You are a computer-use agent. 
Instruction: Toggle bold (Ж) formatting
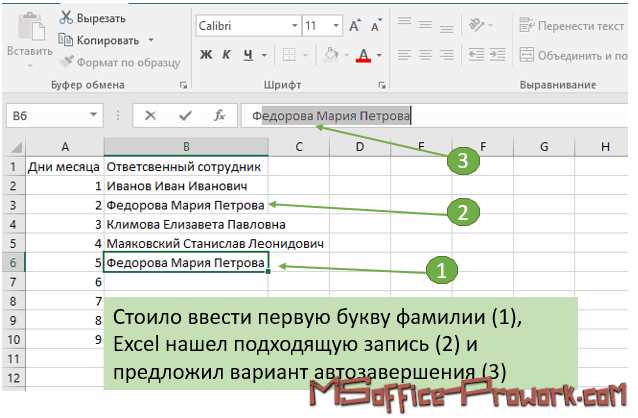click(206, 55)
